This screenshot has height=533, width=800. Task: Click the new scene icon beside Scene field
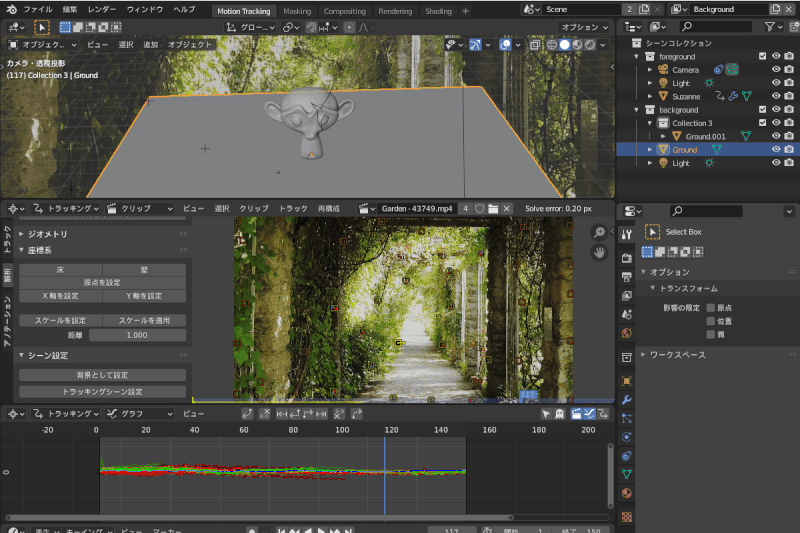(644, 9)
